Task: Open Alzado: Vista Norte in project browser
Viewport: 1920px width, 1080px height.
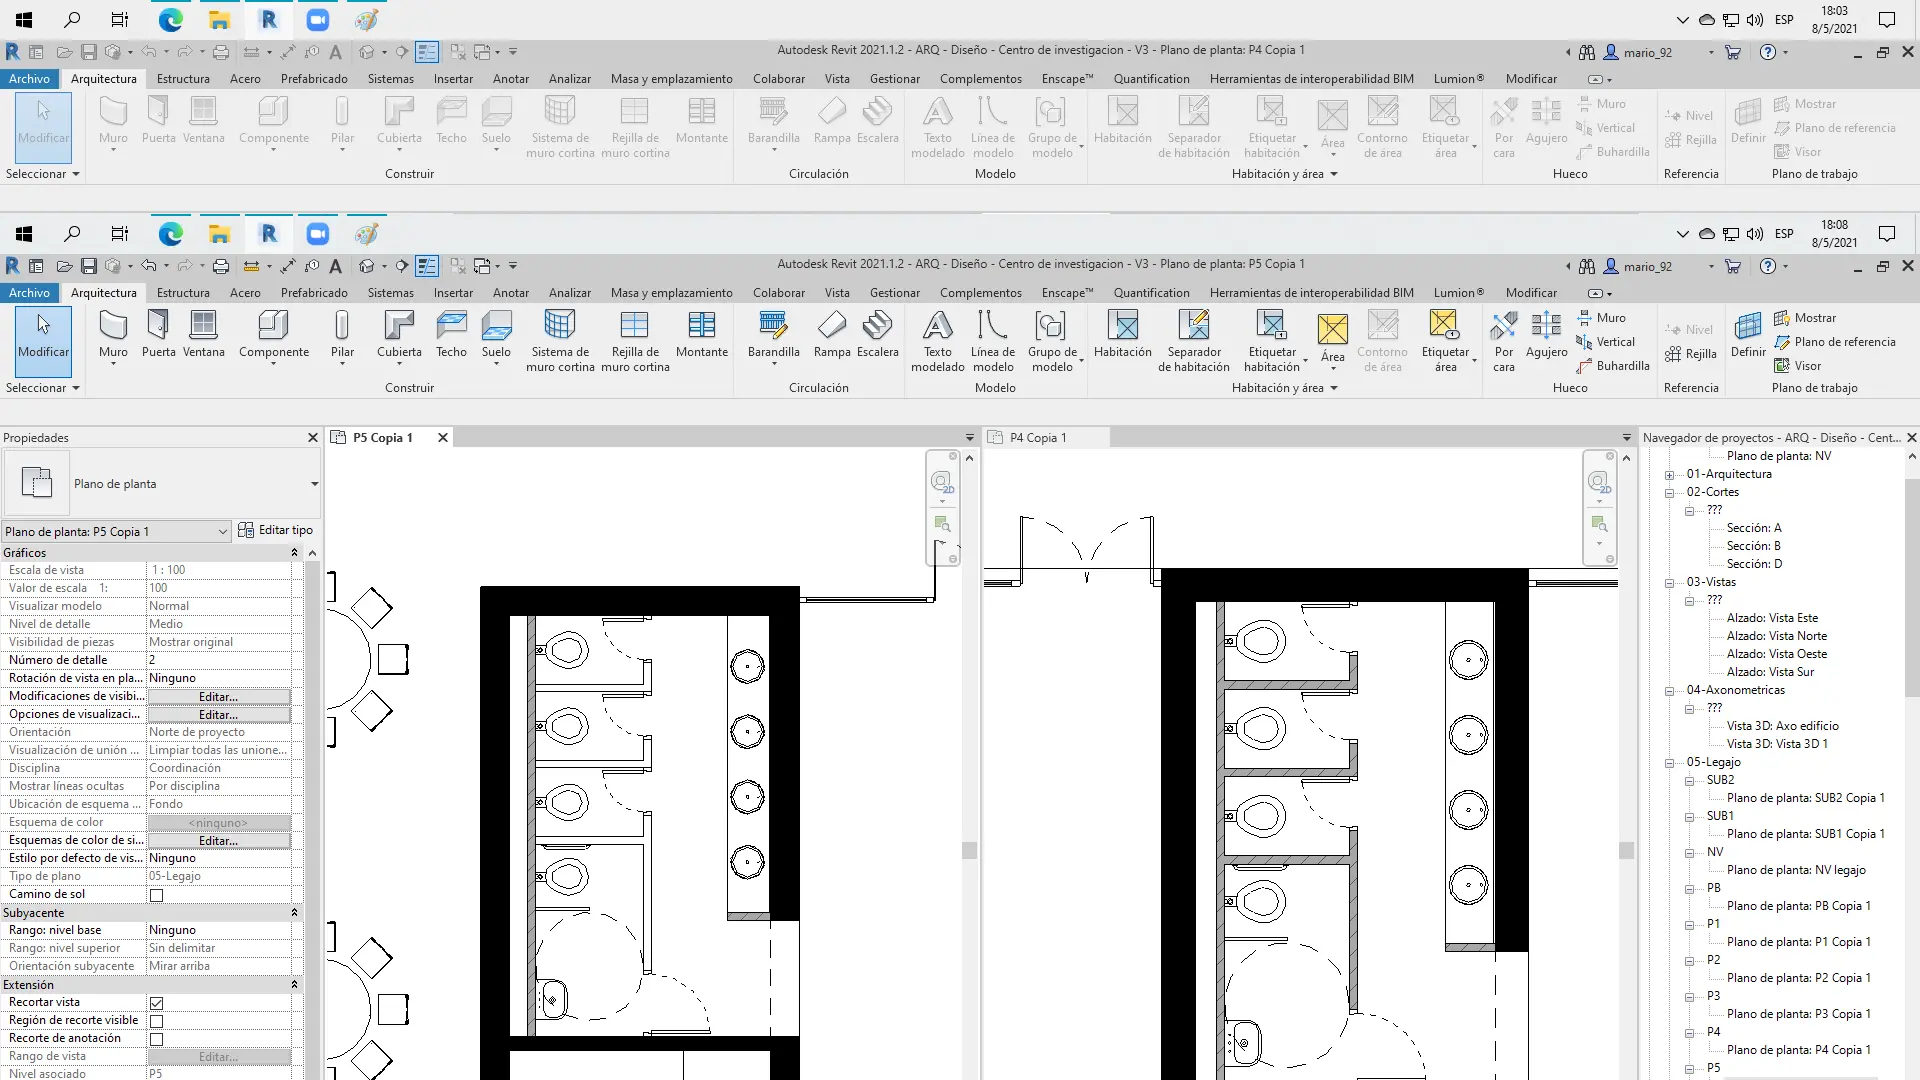Action: (x=1776, y=636)
